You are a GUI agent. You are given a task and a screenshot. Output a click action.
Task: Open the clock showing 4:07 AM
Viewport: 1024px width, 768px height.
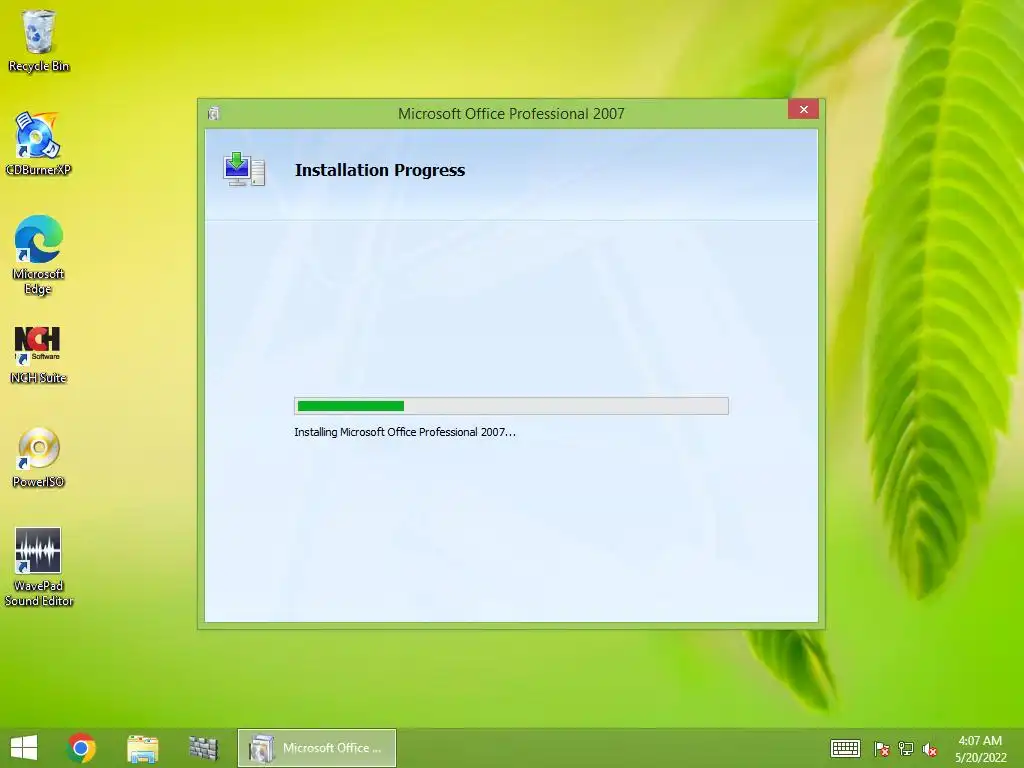tap(980, 748)
